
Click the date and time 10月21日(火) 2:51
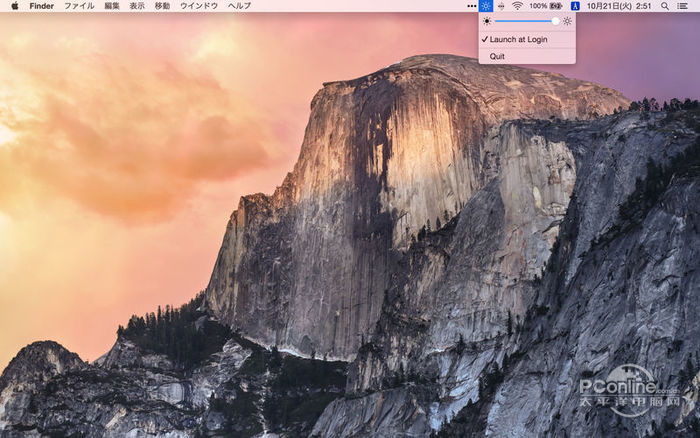(x=619, y=6)
